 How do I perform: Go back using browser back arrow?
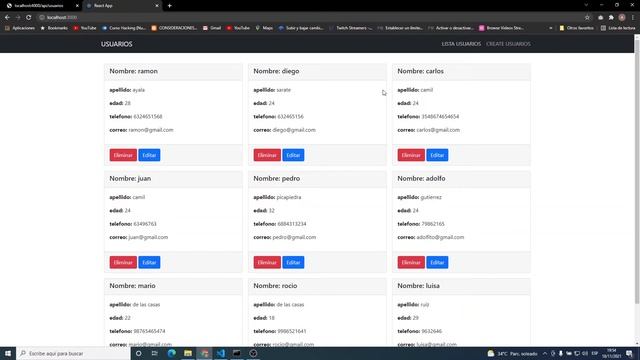point(7,18)
